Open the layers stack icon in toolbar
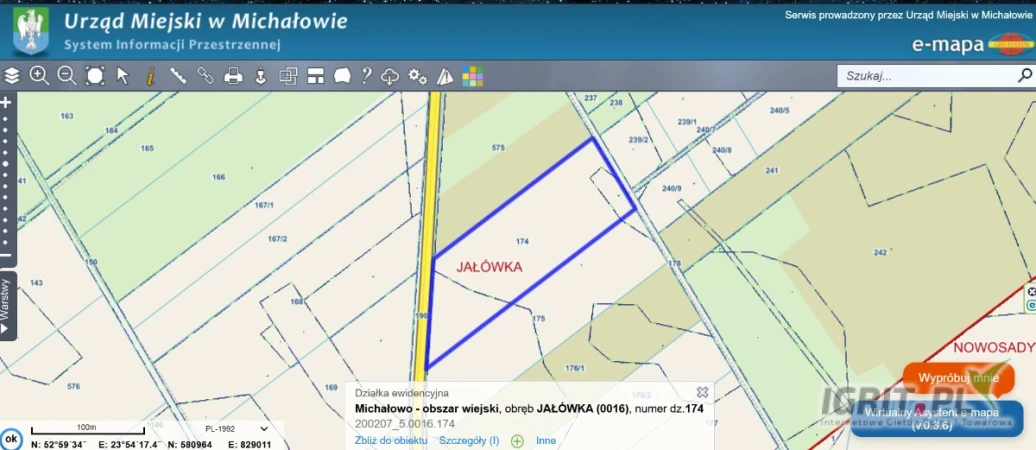The width and height of the screenshot is (1036, 450). 12,76
